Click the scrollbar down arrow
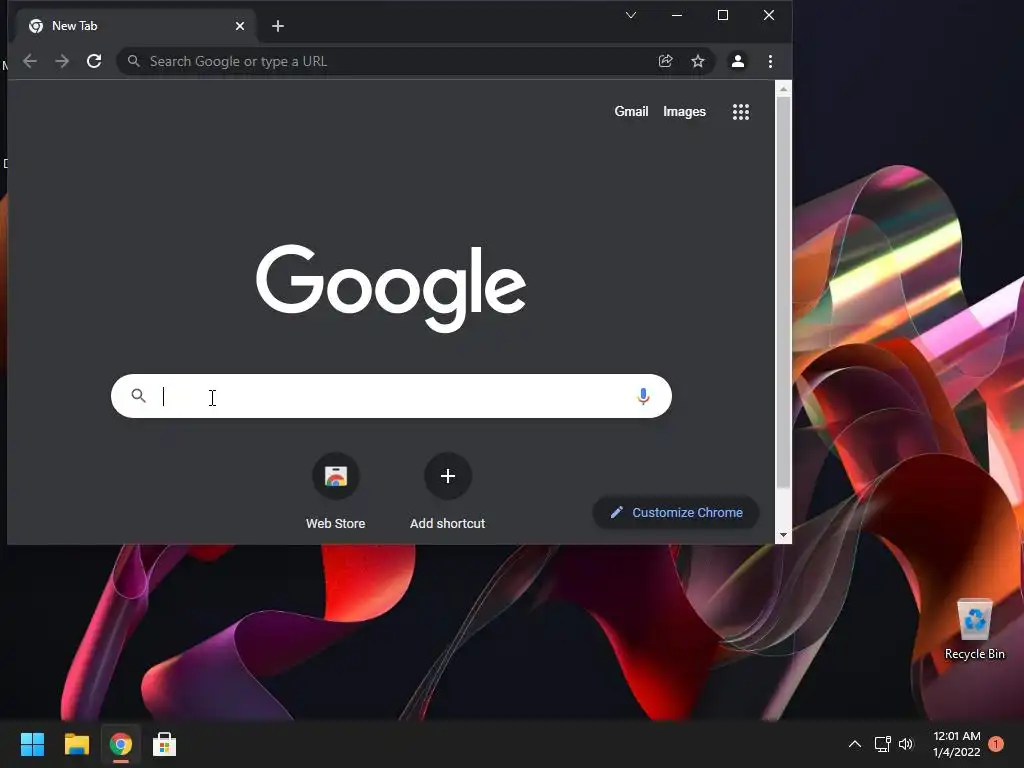 point(783,536)
